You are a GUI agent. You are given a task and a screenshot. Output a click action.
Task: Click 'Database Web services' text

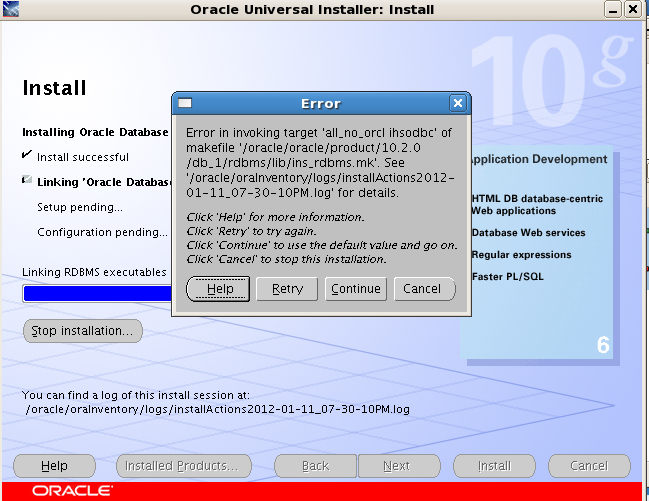point(528,233)
